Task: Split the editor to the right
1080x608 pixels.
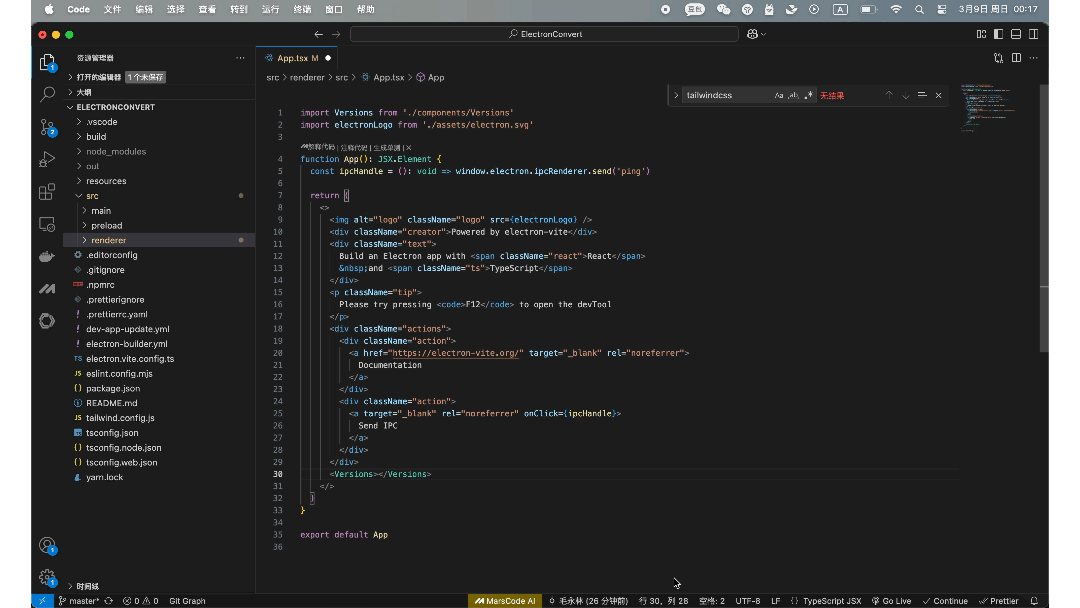Action: pos(1016,58)
